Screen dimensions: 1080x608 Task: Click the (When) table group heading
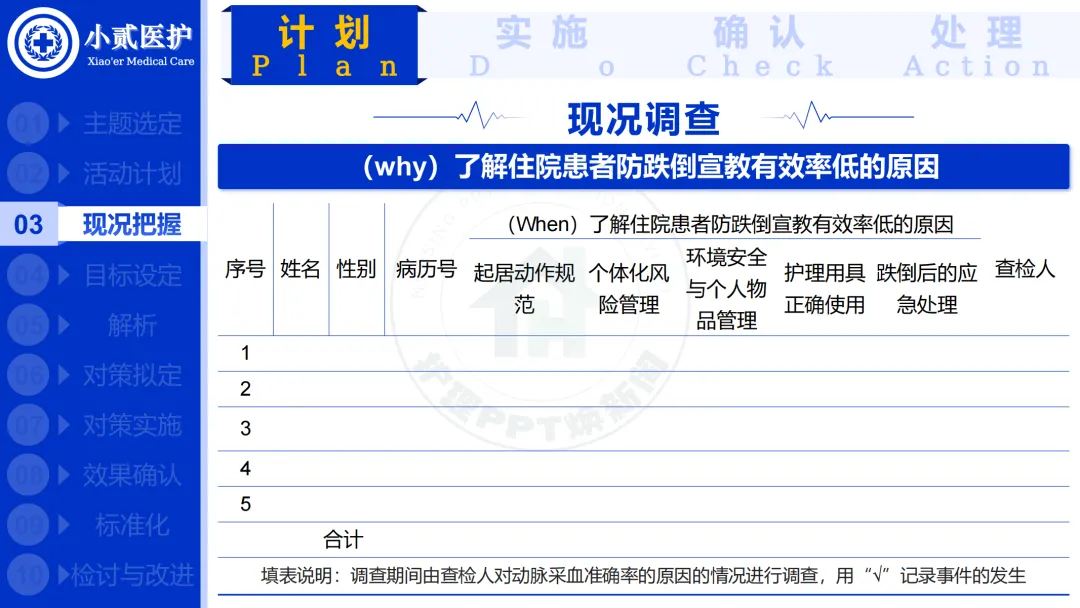tap(730, 224)
